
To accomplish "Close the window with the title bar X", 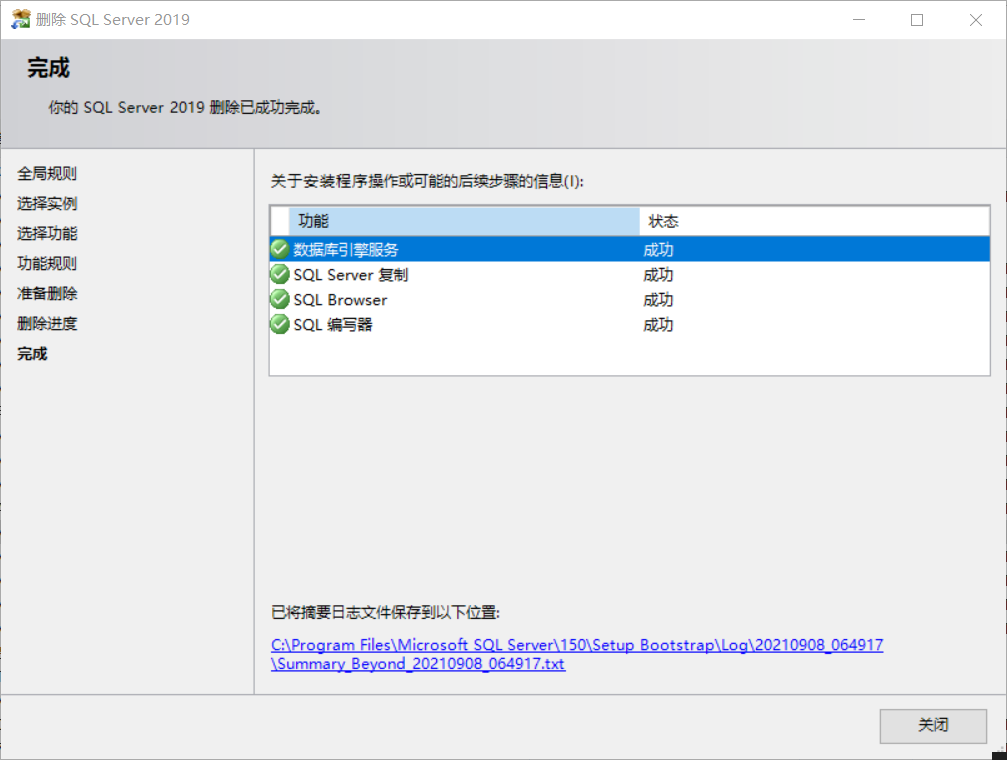I will 976,20.
